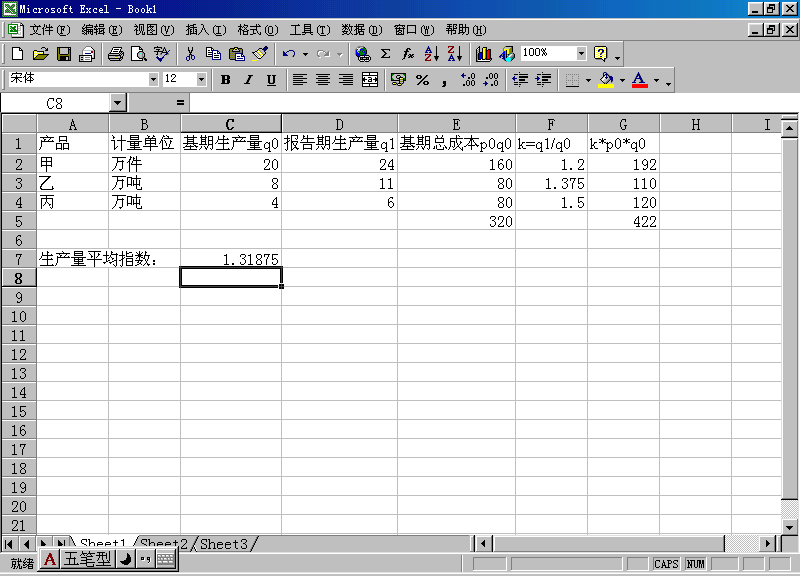The image size is (800, 576).
Task: Expand the Name Box dropdown arrow
Action: click(117, 102)
